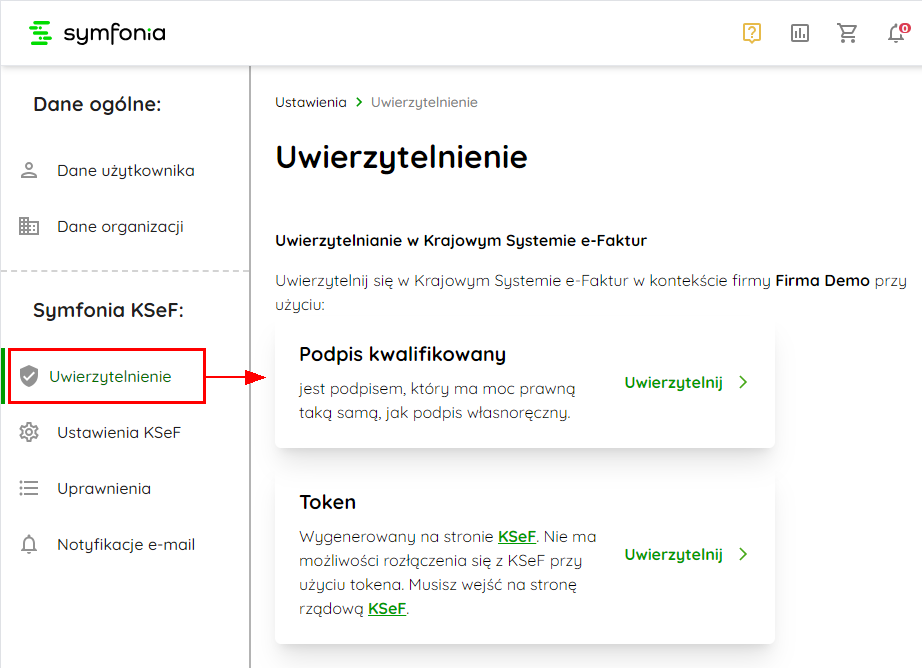This screenshot has height=668, width=922.
Task: Open the help question mark icon
Action: (751, 33)
